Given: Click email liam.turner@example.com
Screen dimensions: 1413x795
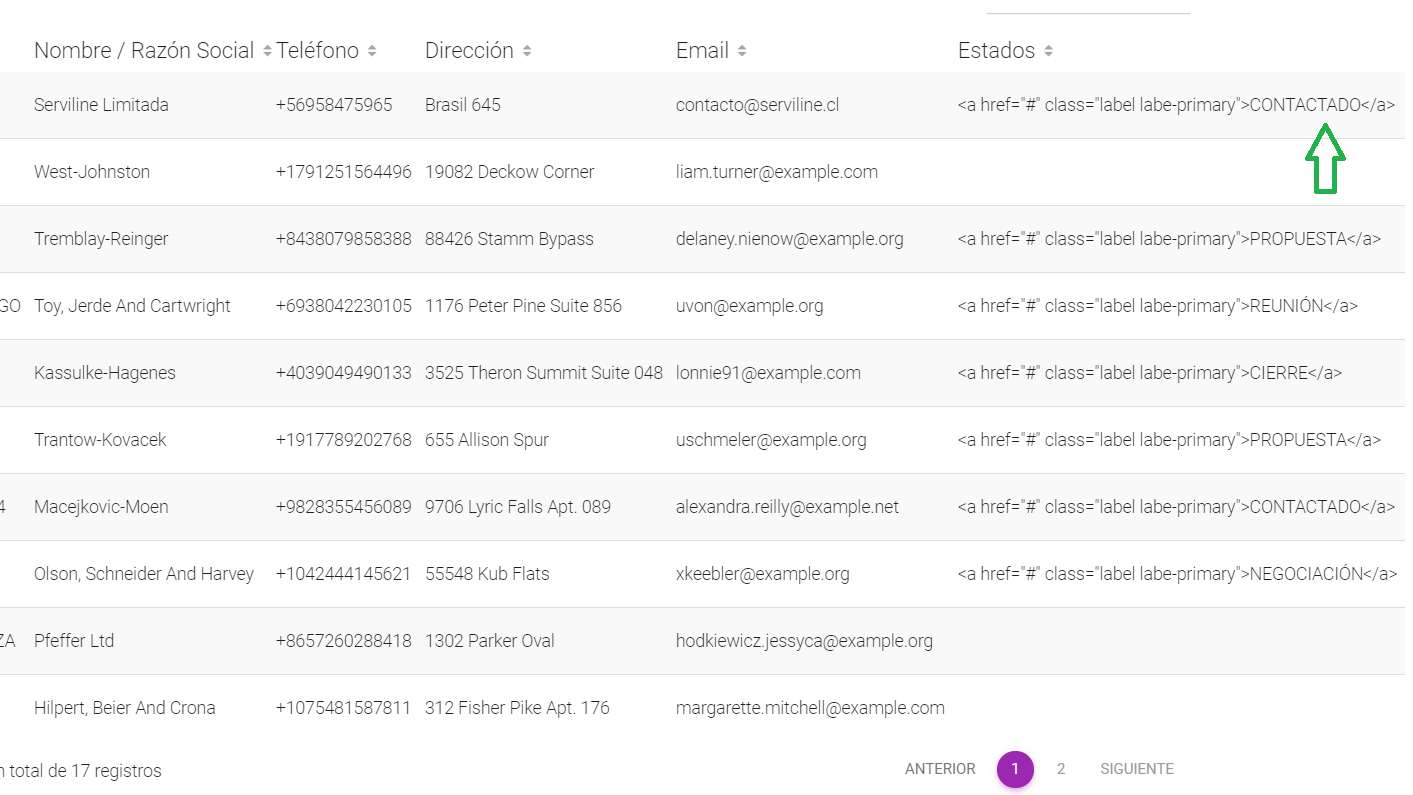Looking at the screenshot, I should [777, 172].
